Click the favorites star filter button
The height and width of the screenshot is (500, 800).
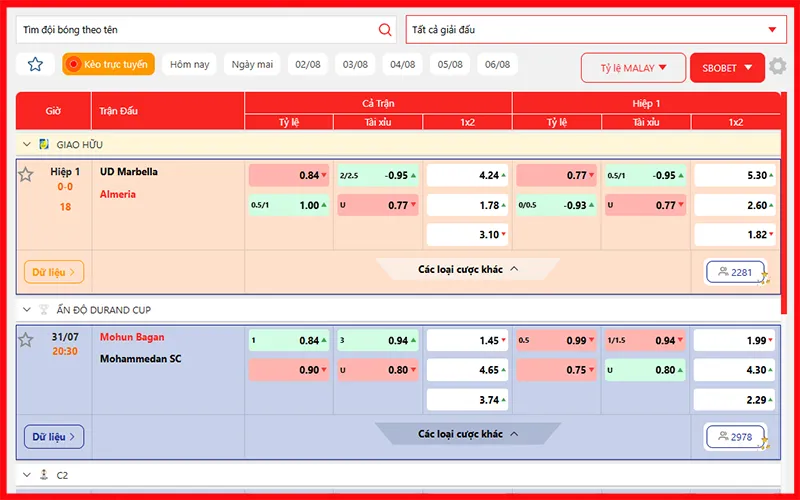pos(35,65)
